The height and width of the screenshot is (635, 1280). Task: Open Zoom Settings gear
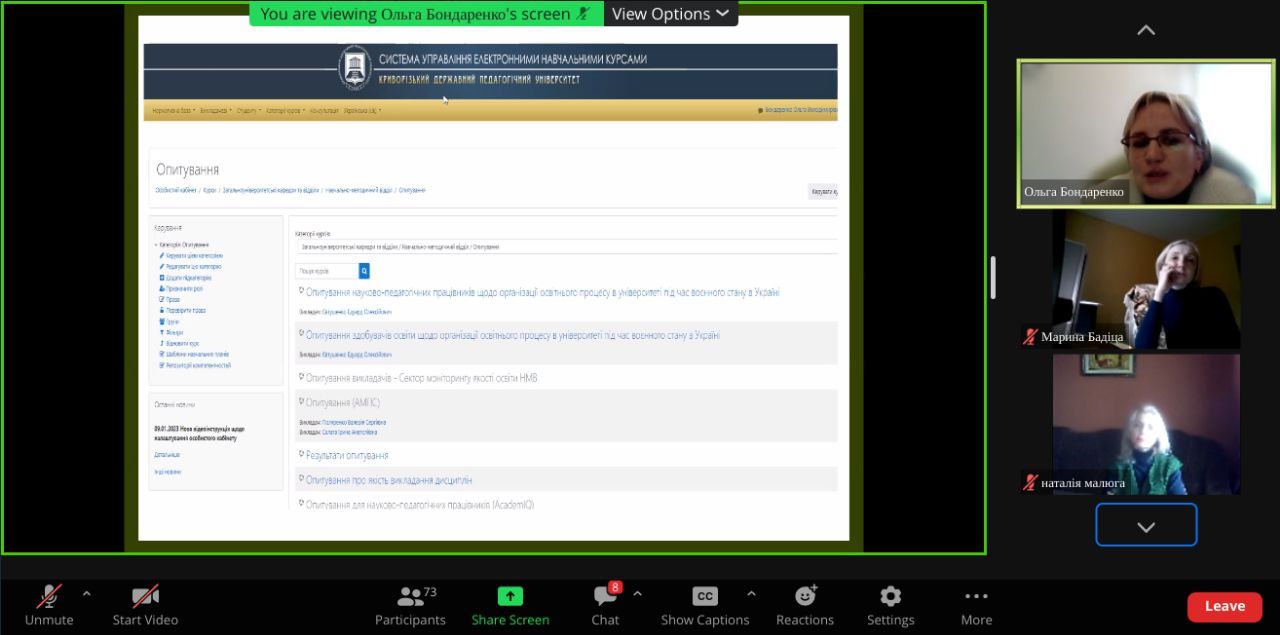pyautogui.click(x=890, y=597)
